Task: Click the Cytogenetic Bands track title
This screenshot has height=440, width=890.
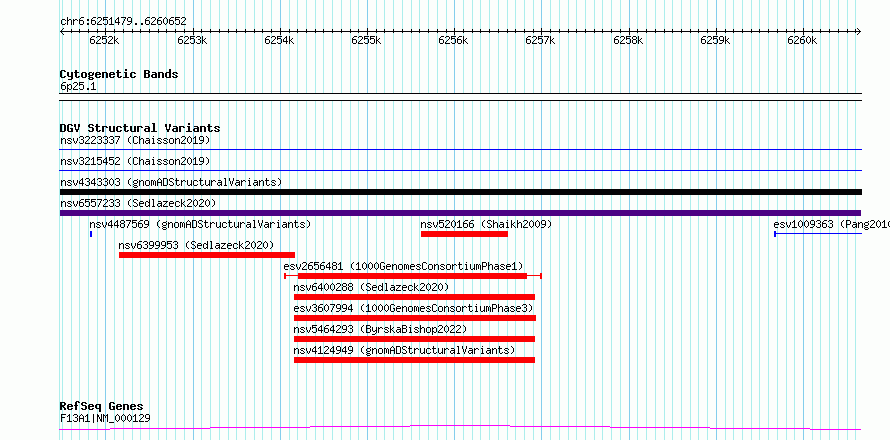Action: pos(119,74)
